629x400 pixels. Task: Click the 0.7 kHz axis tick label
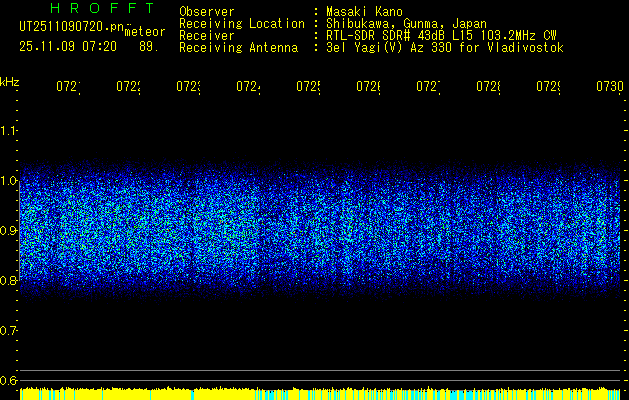click(x=9, y=330)
